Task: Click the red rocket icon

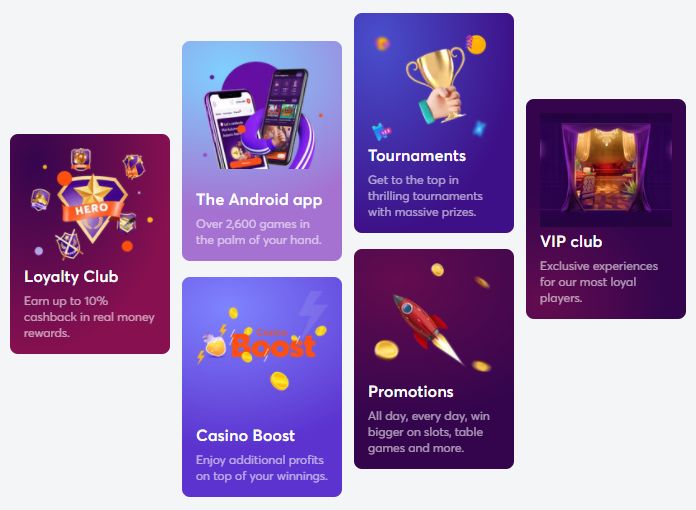Action: [x=427, y=328]
